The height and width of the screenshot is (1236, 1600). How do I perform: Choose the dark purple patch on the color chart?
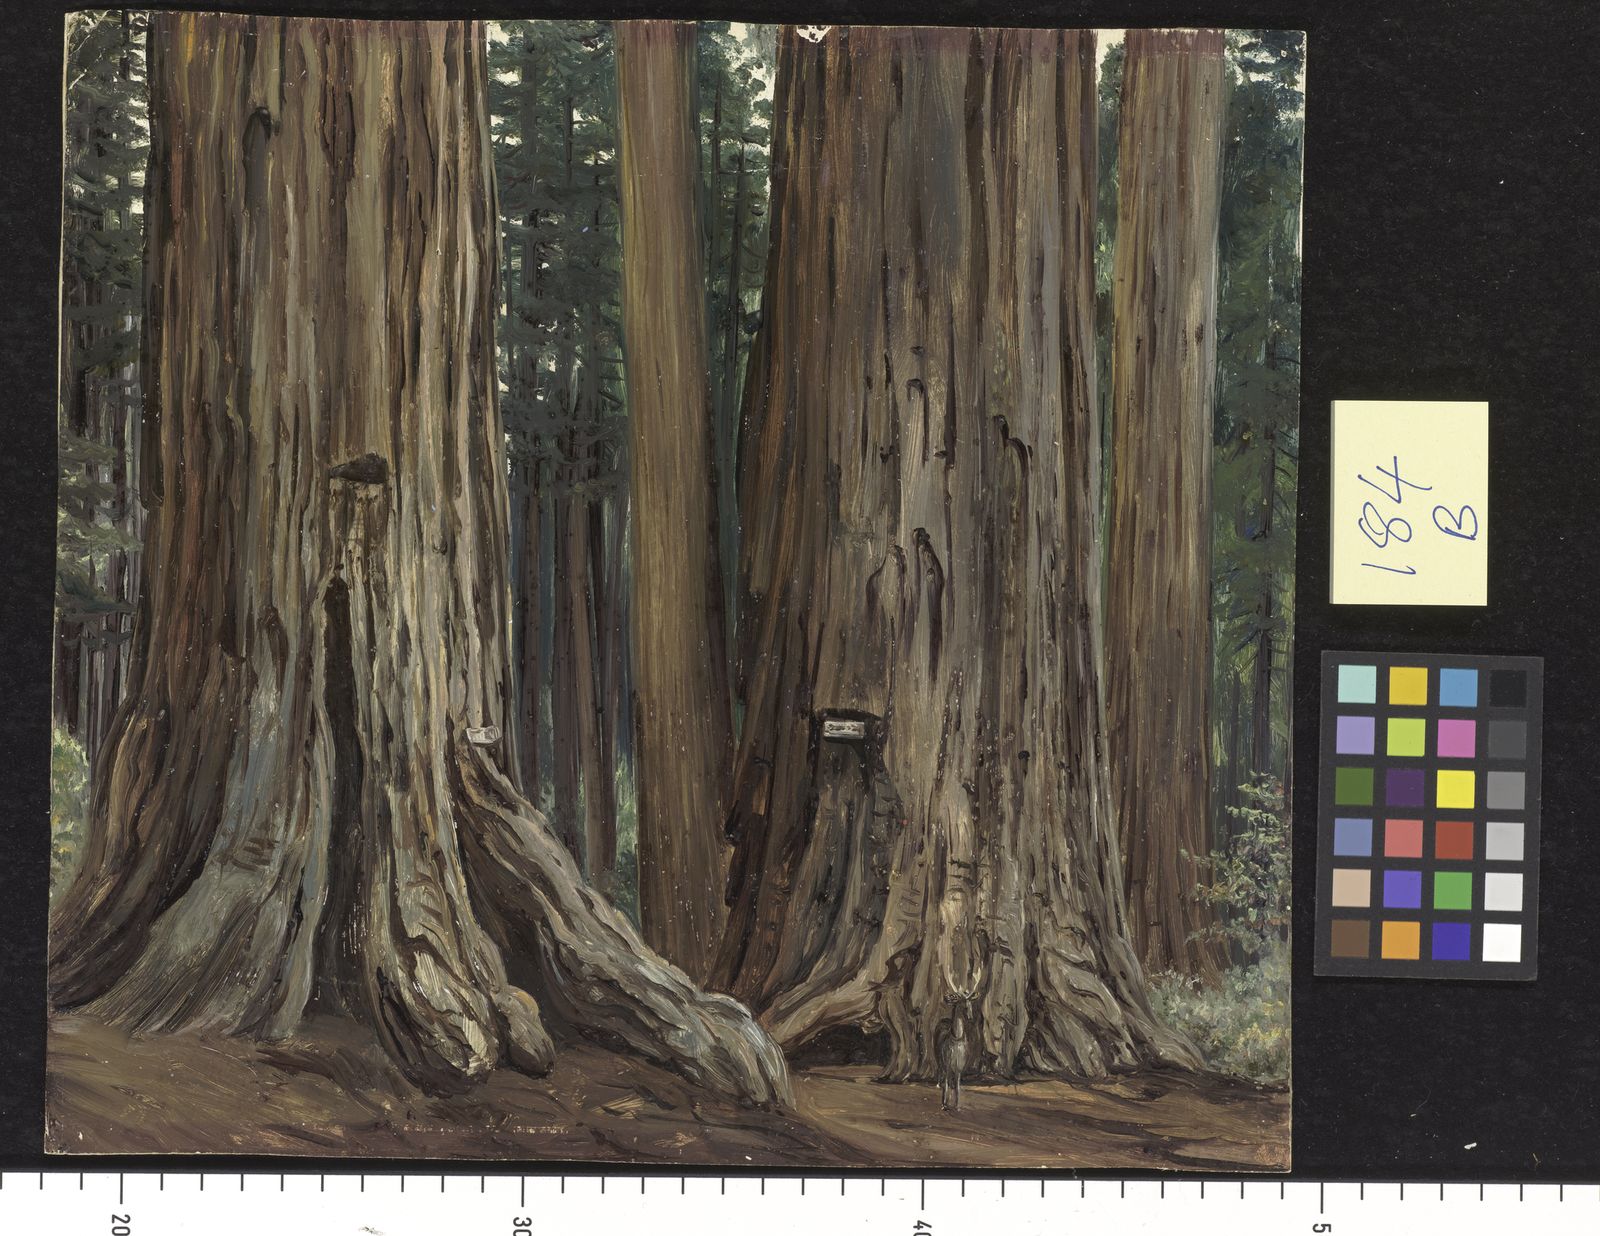tap(1405, 788)
